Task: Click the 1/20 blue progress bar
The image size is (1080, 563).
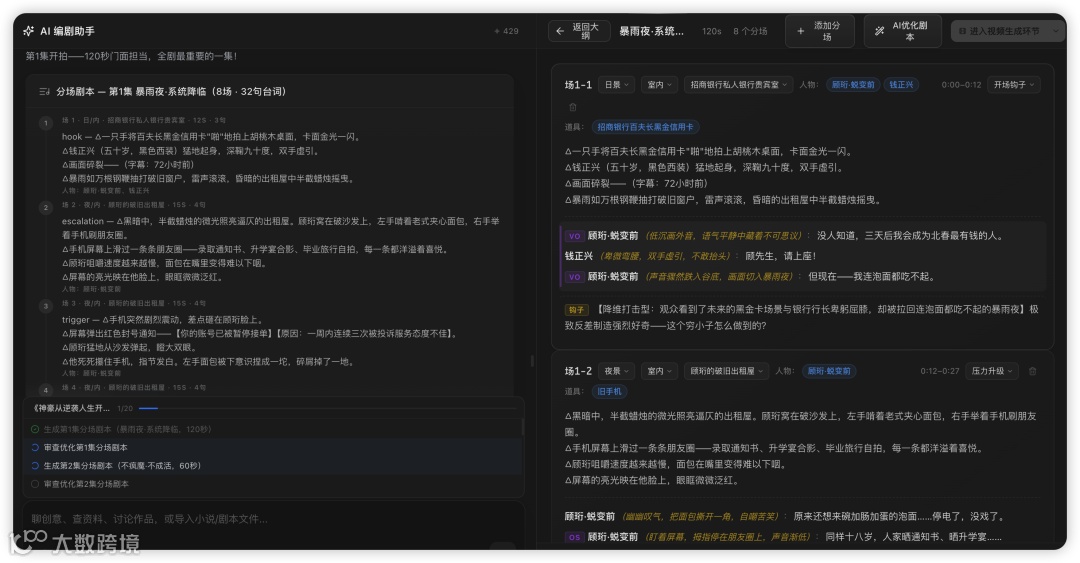Action: (x=327, y=409)
